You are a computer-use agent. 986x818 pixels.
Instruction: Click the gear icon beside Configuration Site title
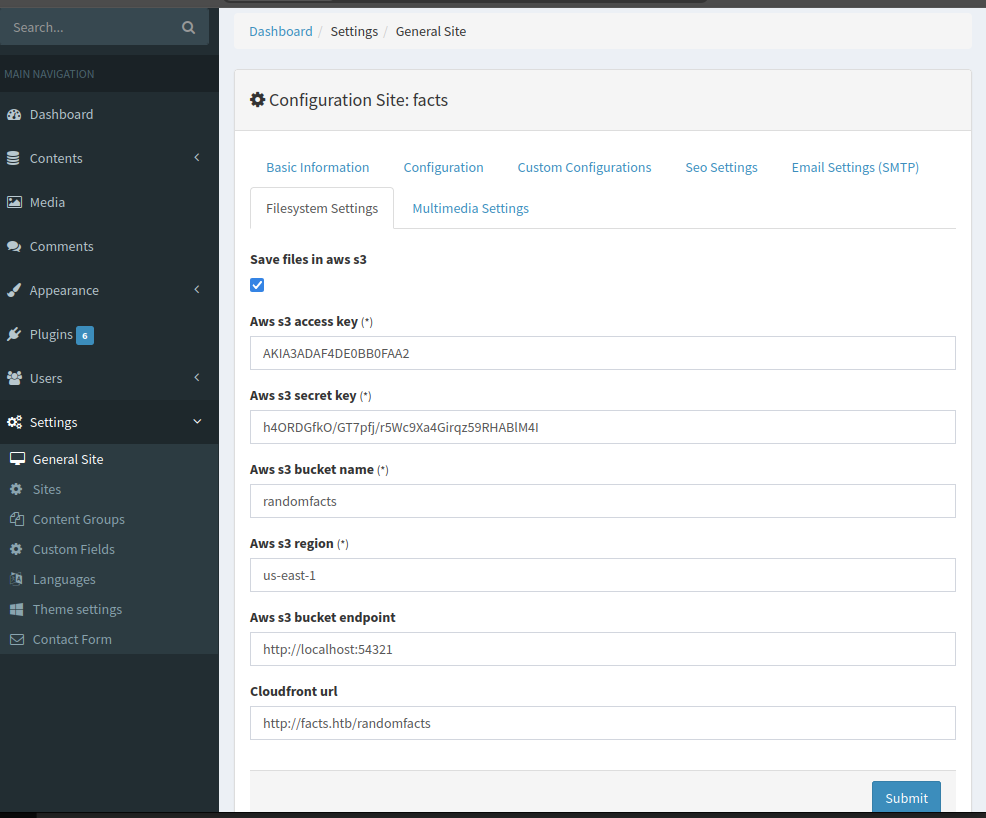click(257, 99)
